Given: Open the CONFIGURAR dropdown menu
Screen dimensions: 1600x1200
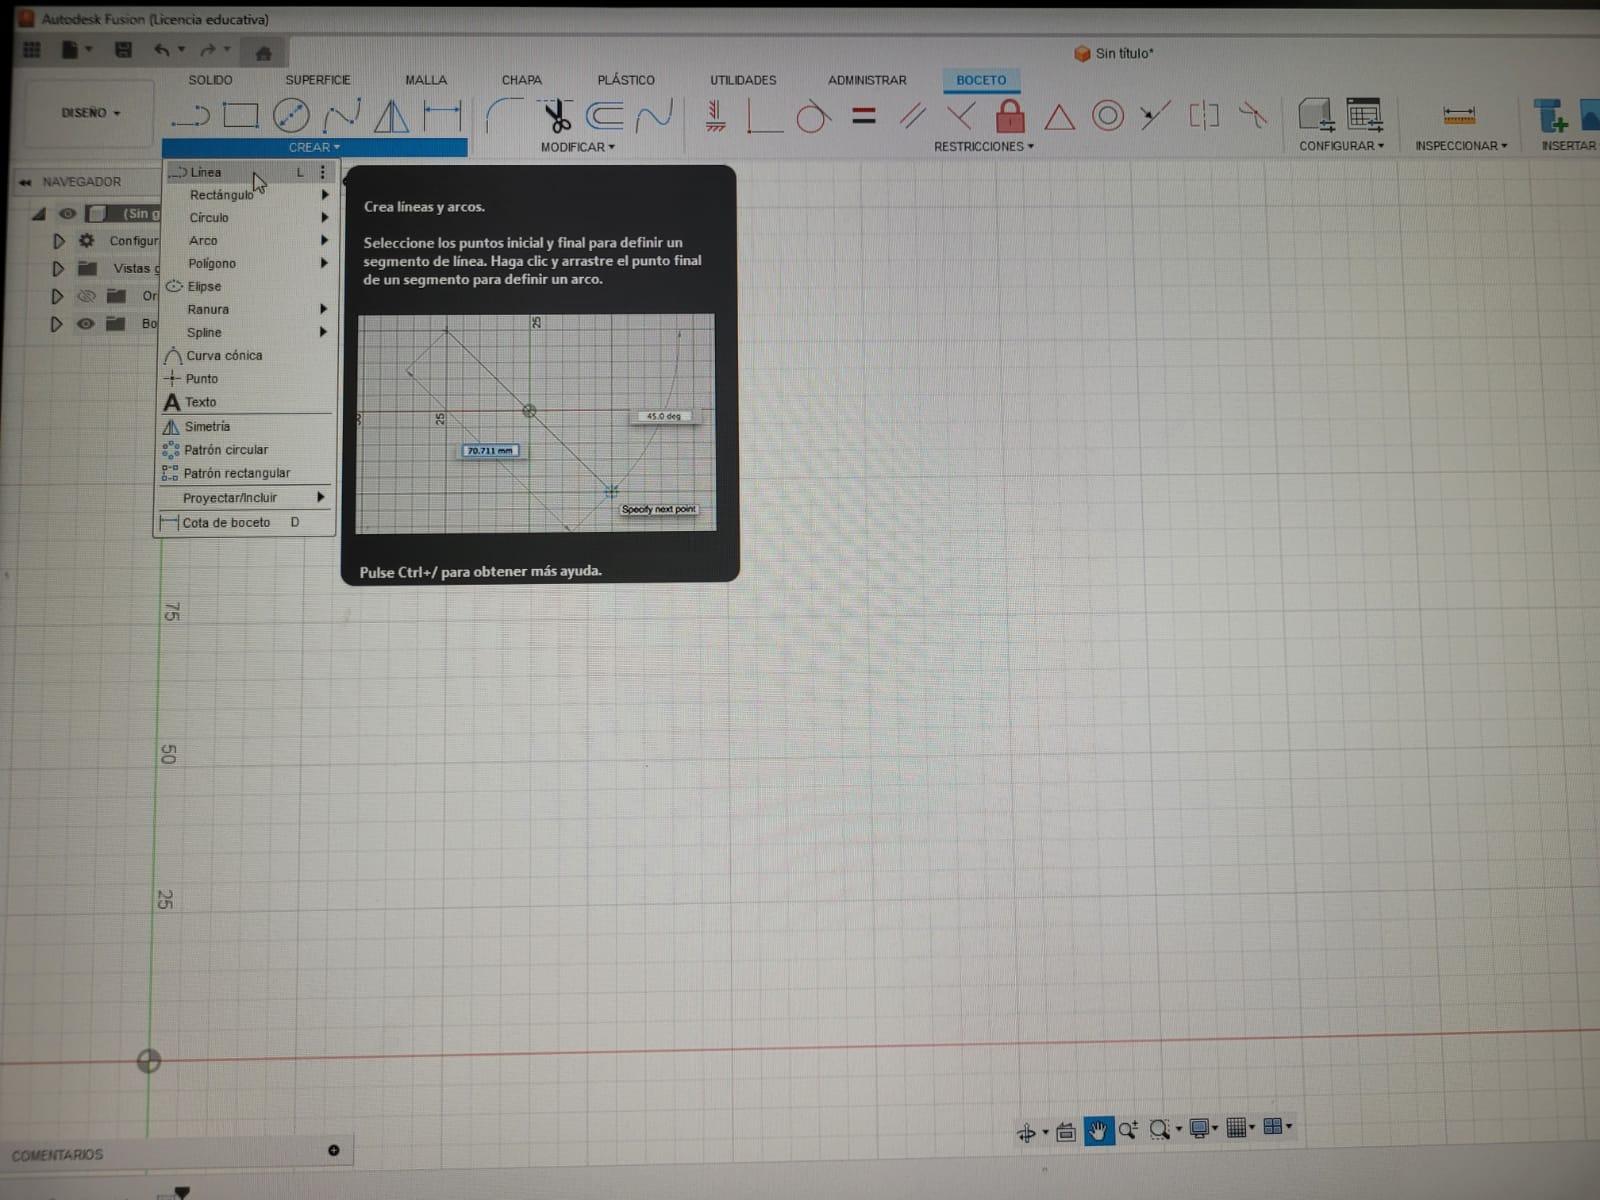Looking at the screenshot, I should [x=1341, y=146].
